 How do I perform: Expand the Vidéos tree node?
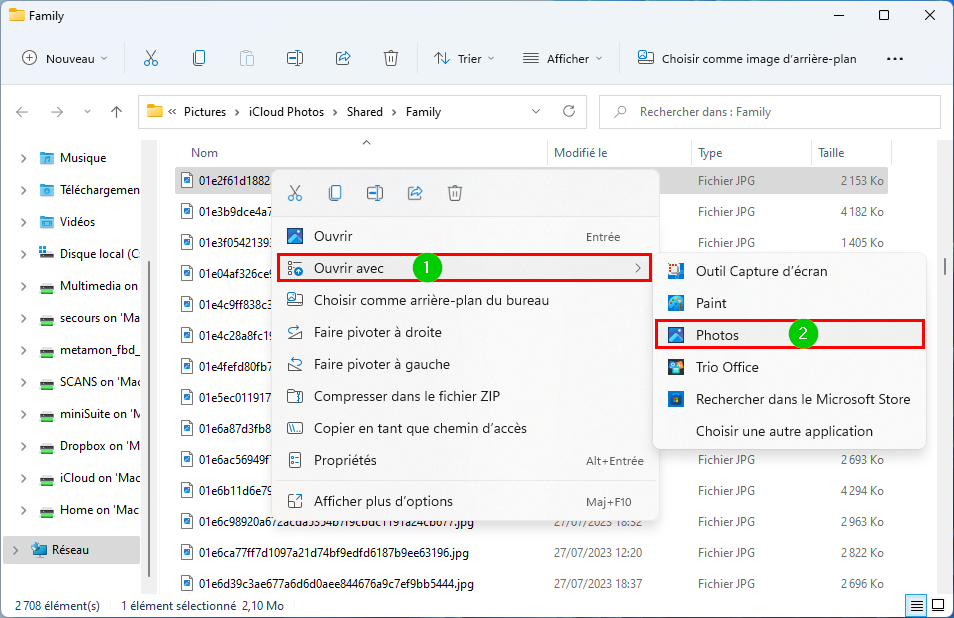point(23,222)
